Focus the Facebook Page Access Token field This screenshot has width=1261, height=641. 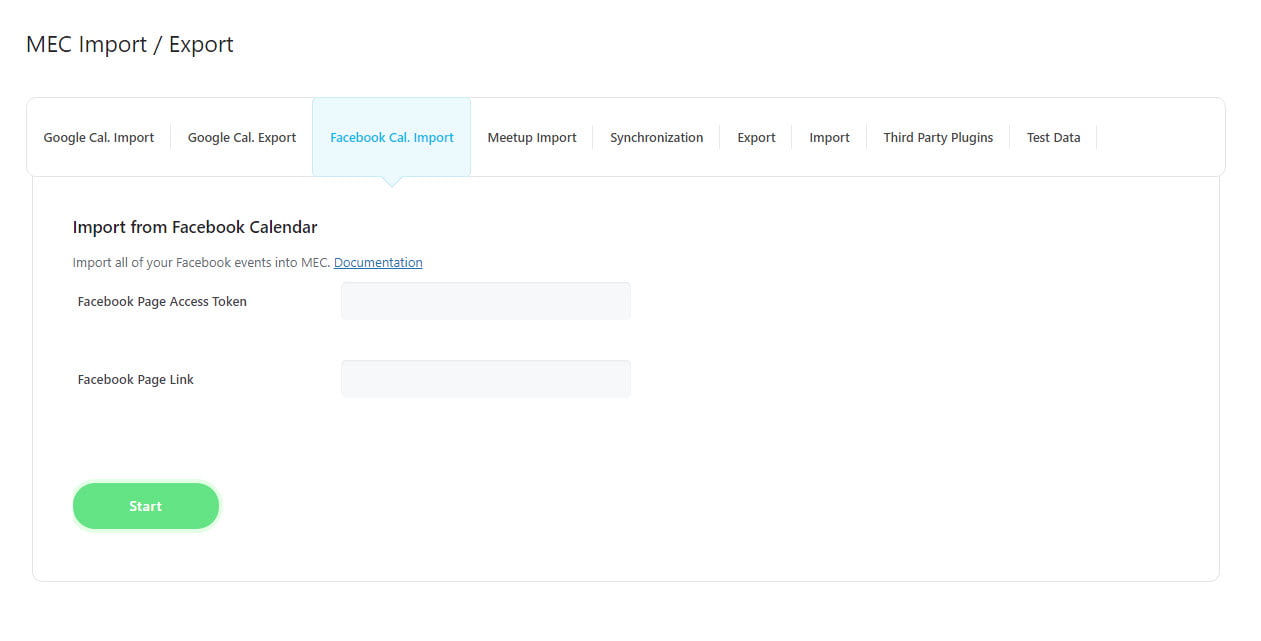click(485, 301)
